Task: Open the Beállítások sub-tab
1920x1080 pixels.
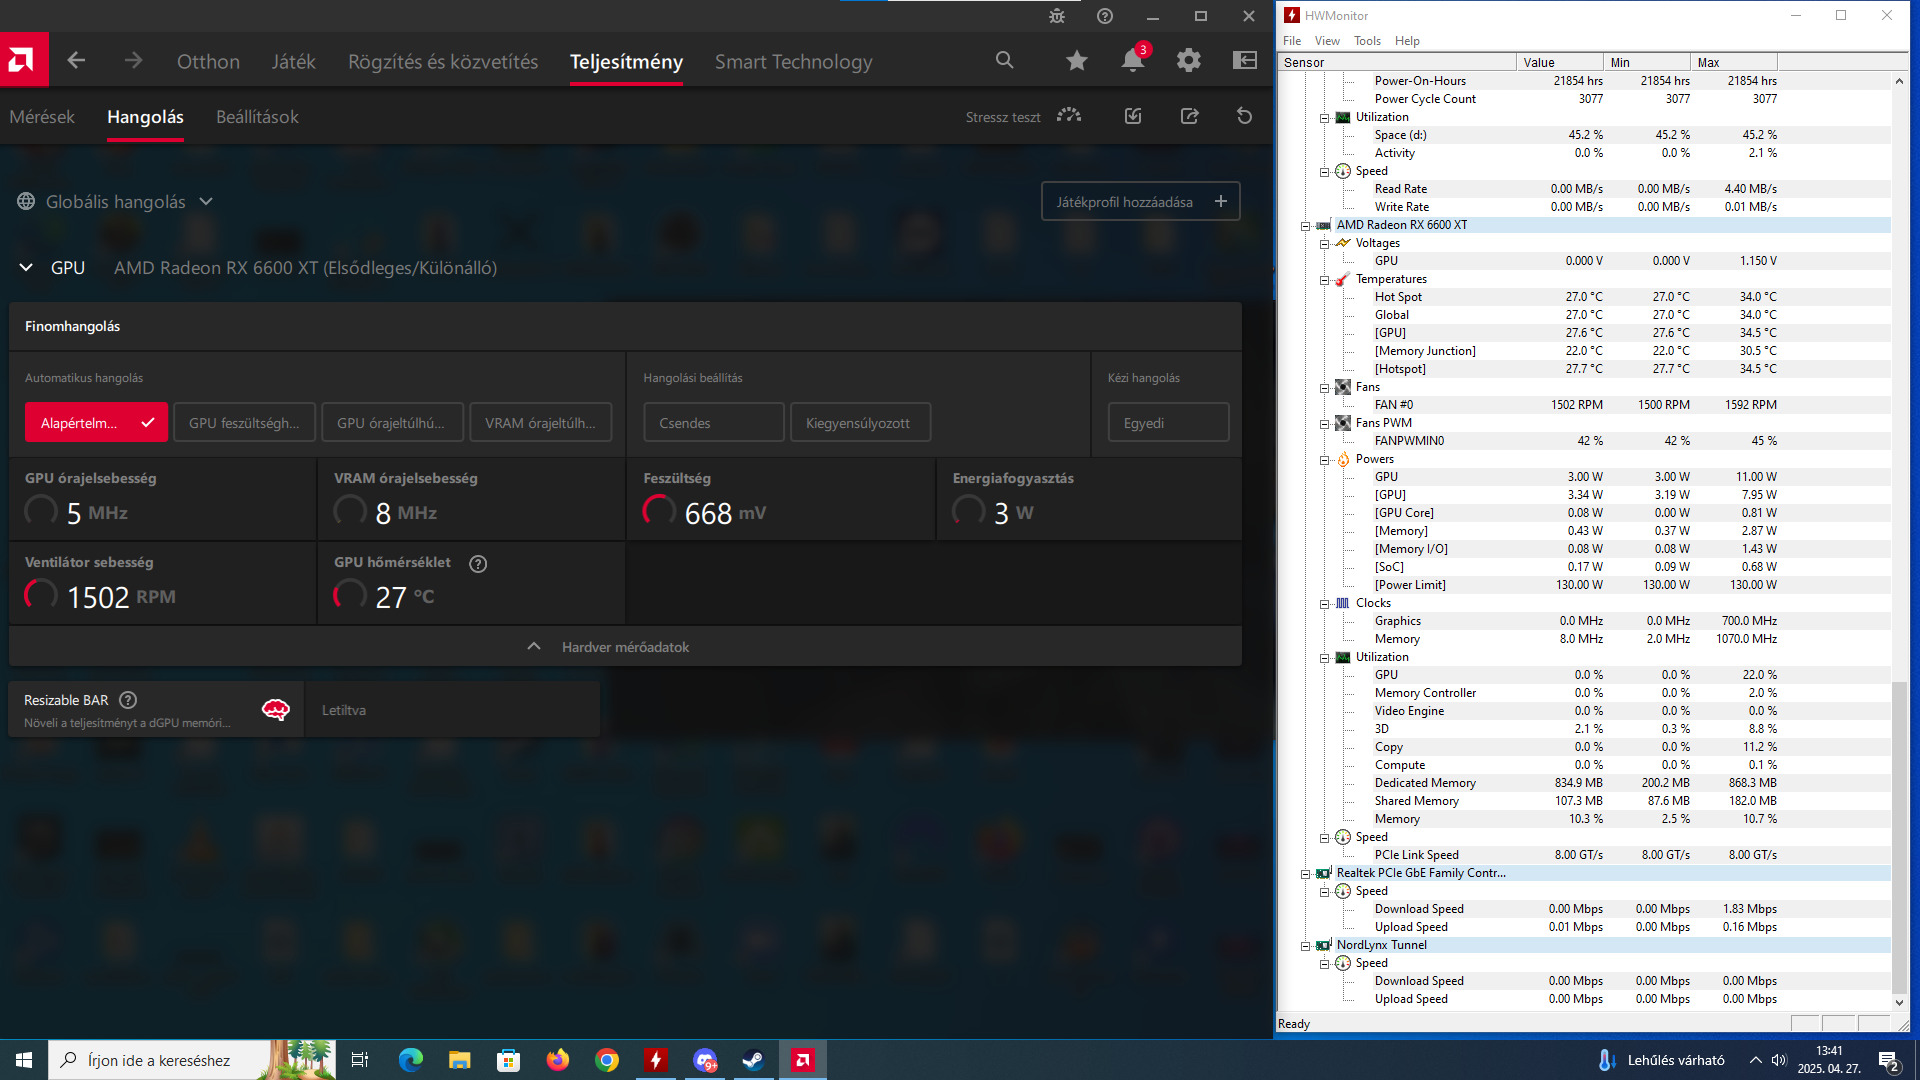Action: pos(257,117)
